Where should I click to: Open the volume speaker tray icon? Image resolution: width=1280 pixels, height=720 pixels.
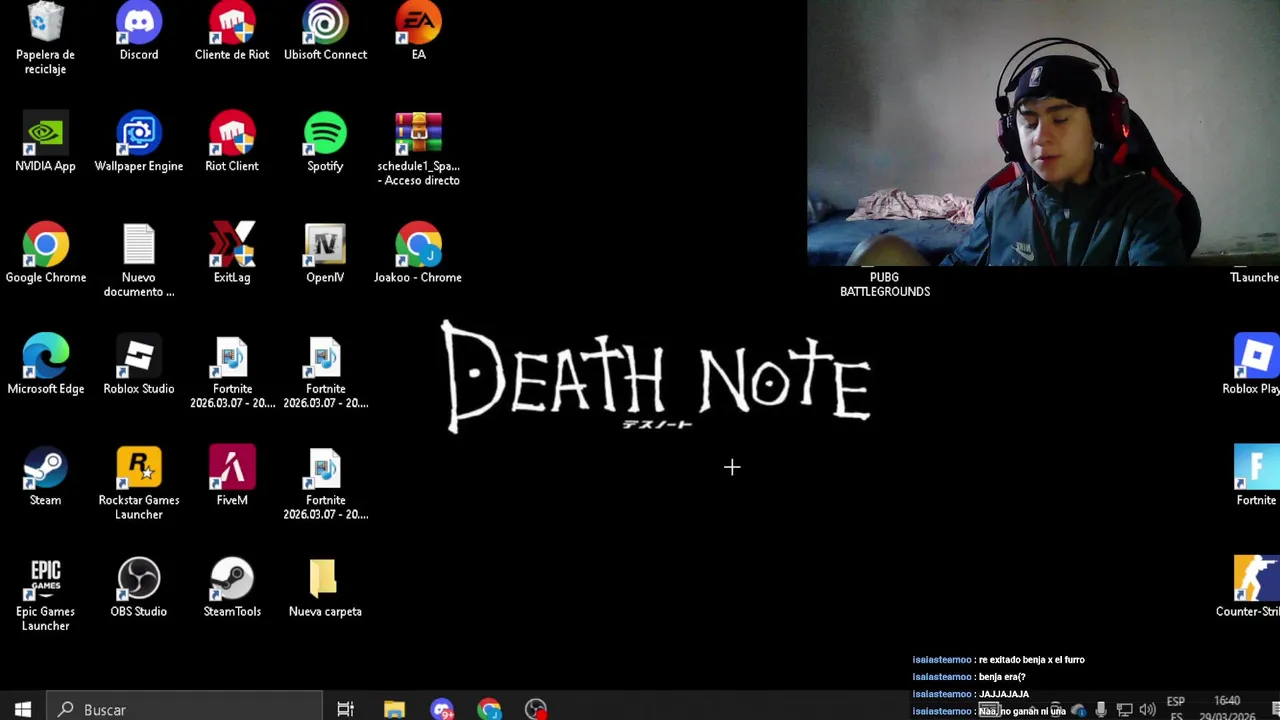(x=1147, y=710)
